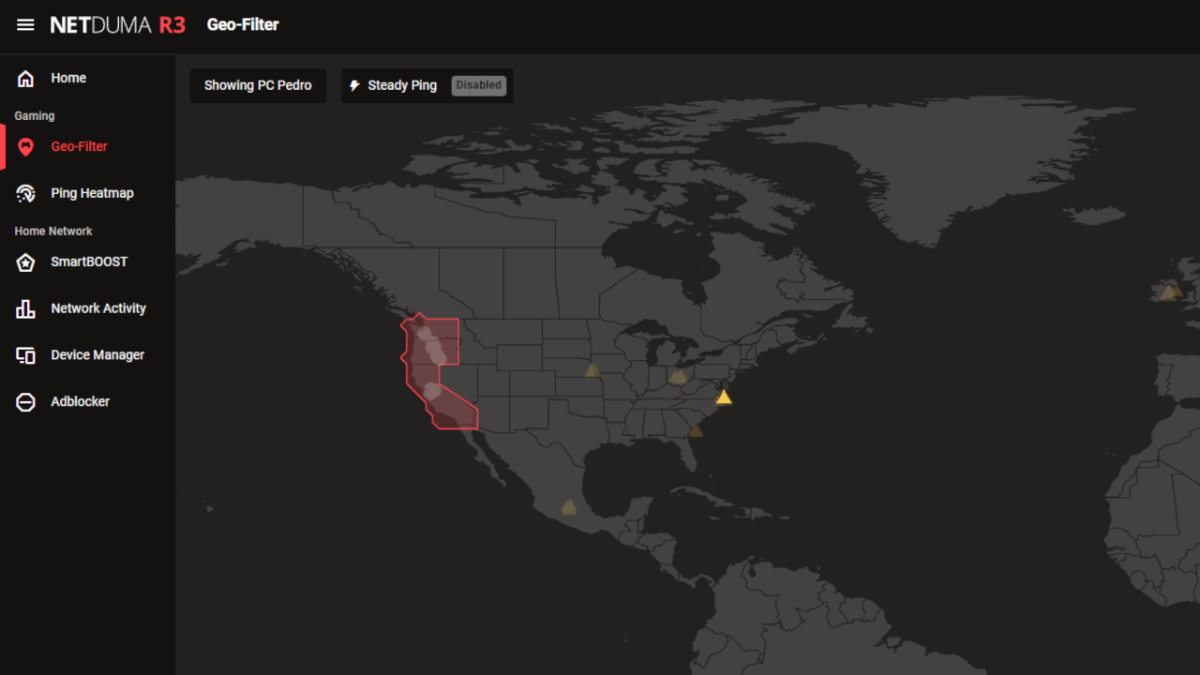Screen dimensions: 1200x675
Task: Open the Ping Heatmap page by its label
Action: click(92, 194)
